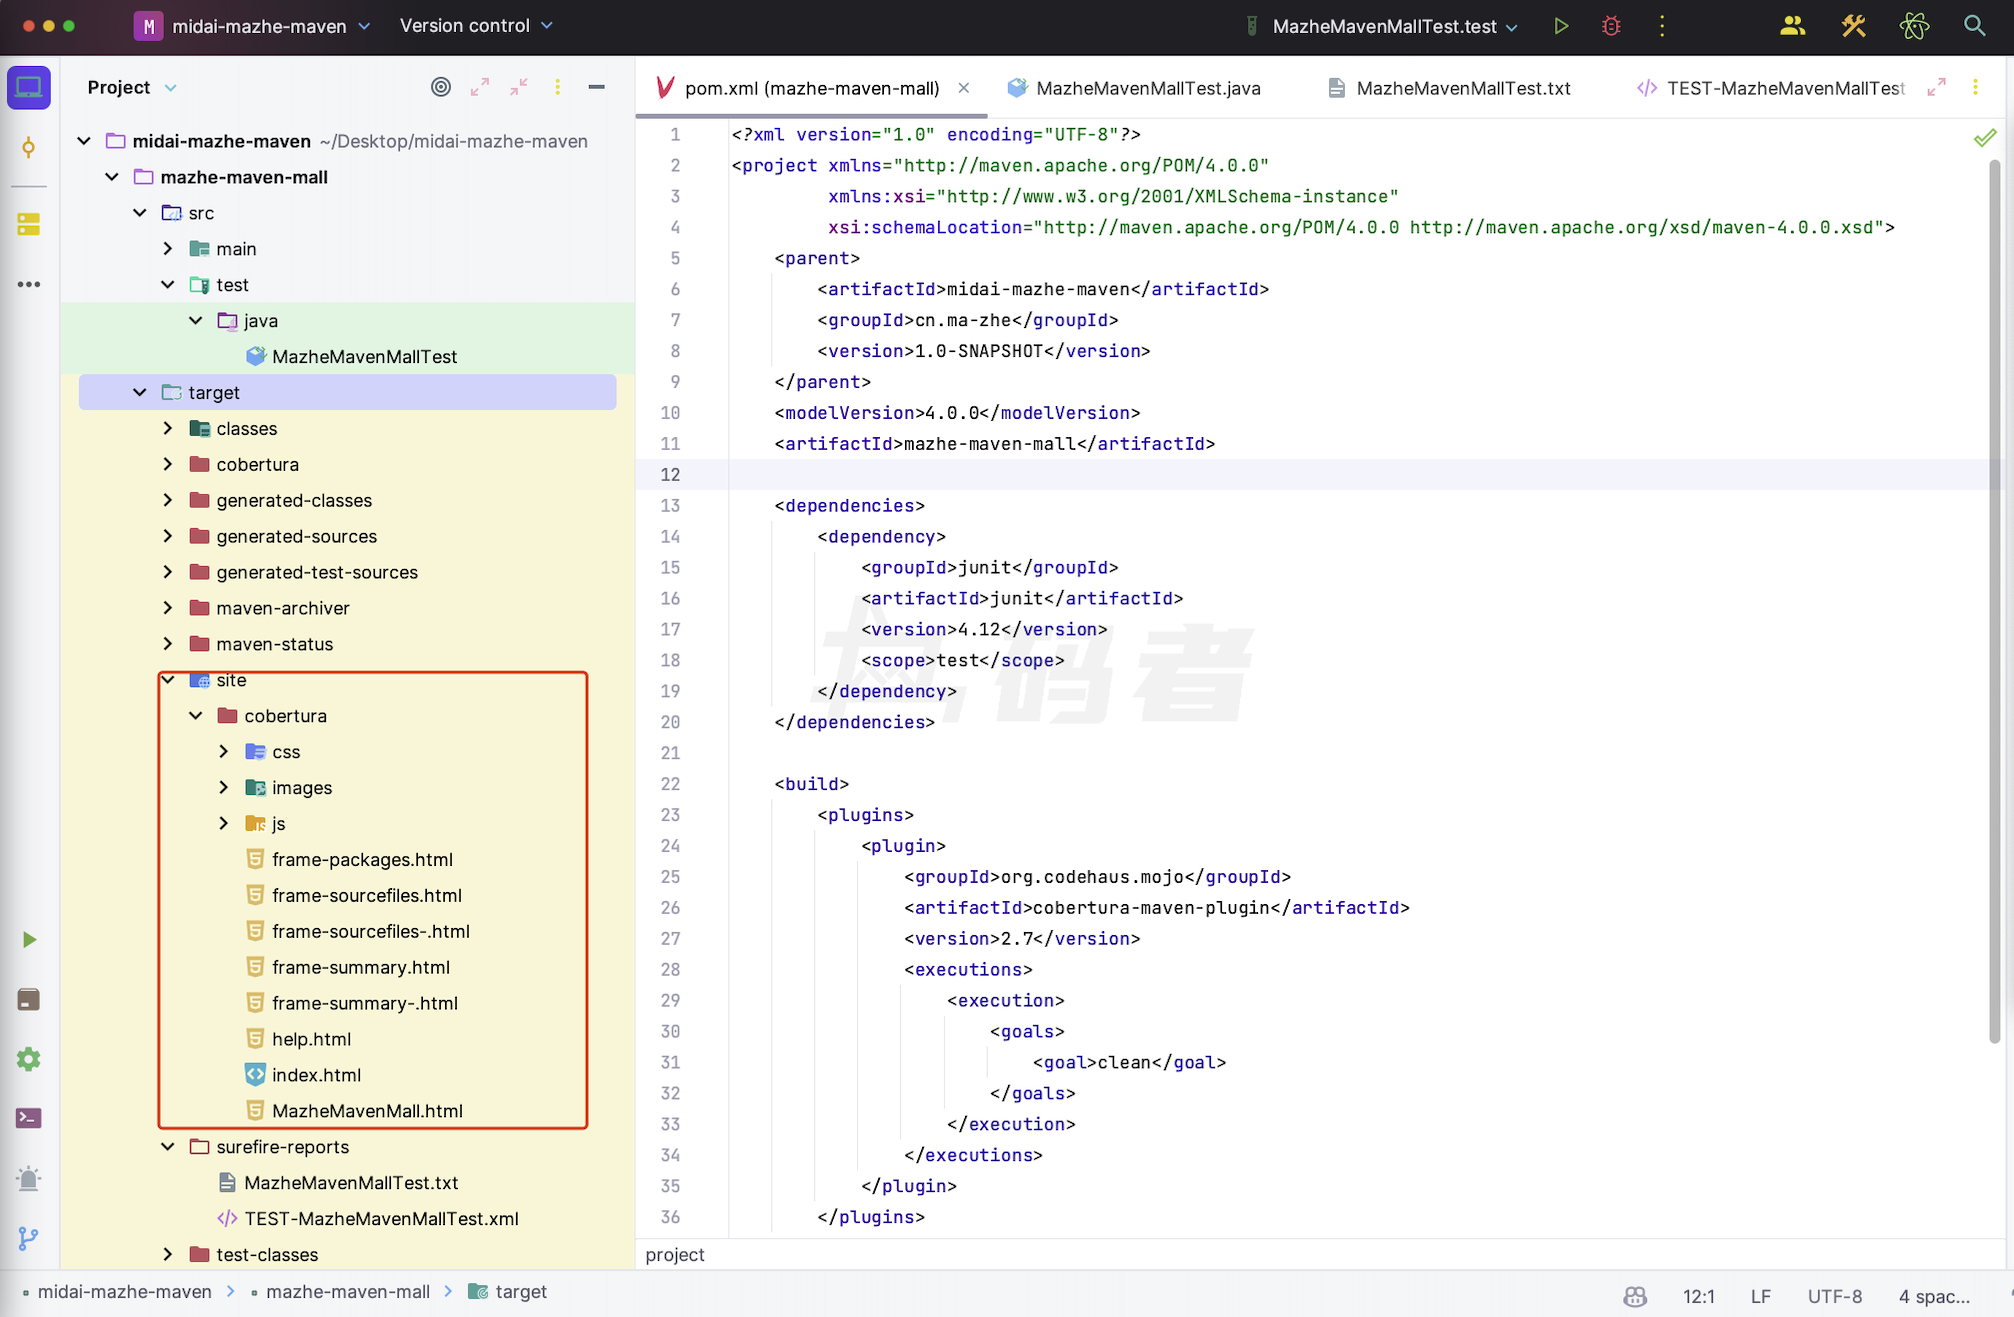The width and height of the screenshot is (2014, 1317).
Task: Open Search Everywhere magnifier icon
Action: [1974, 26]
